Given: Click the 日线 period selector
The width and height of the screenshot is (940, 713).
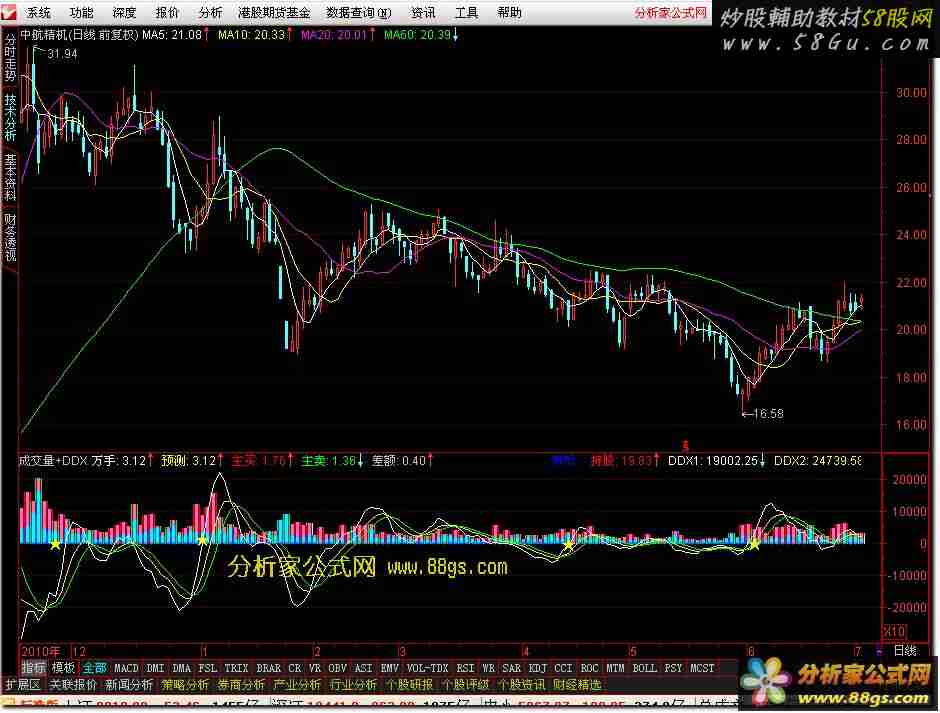Looking at the screenshot, I should [905, 651].
